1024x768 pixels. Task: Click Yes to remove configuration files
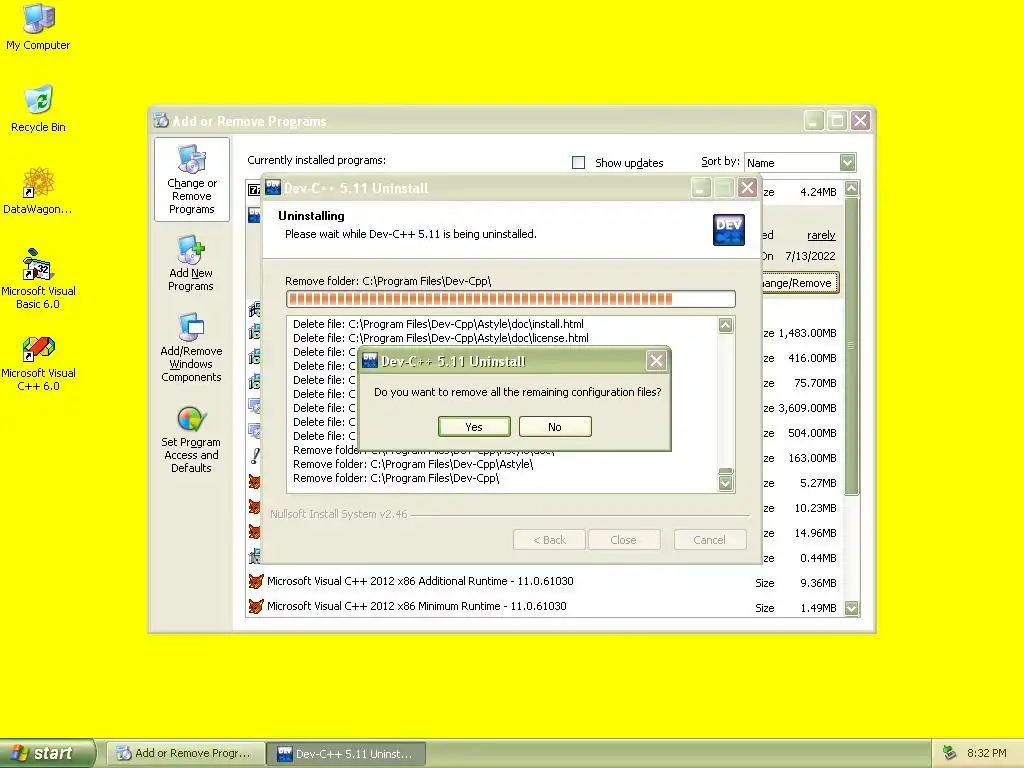[x=474, y=426]
